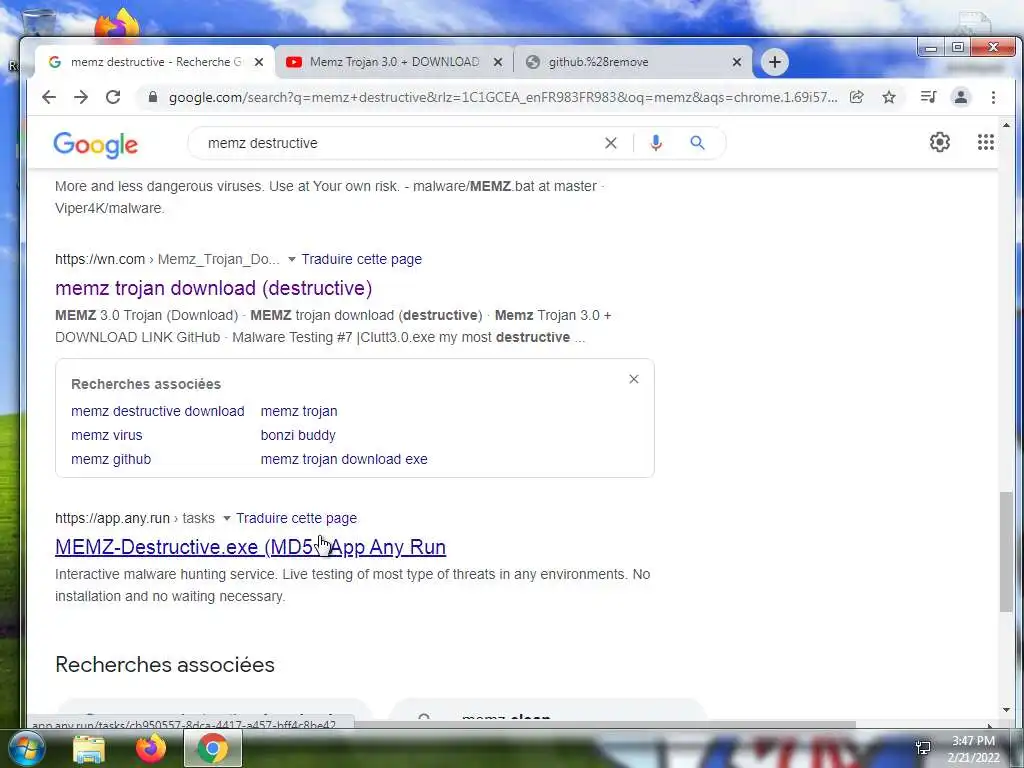Start voice search with microphone
1024x768 pixels.
[x=656, y=143]
